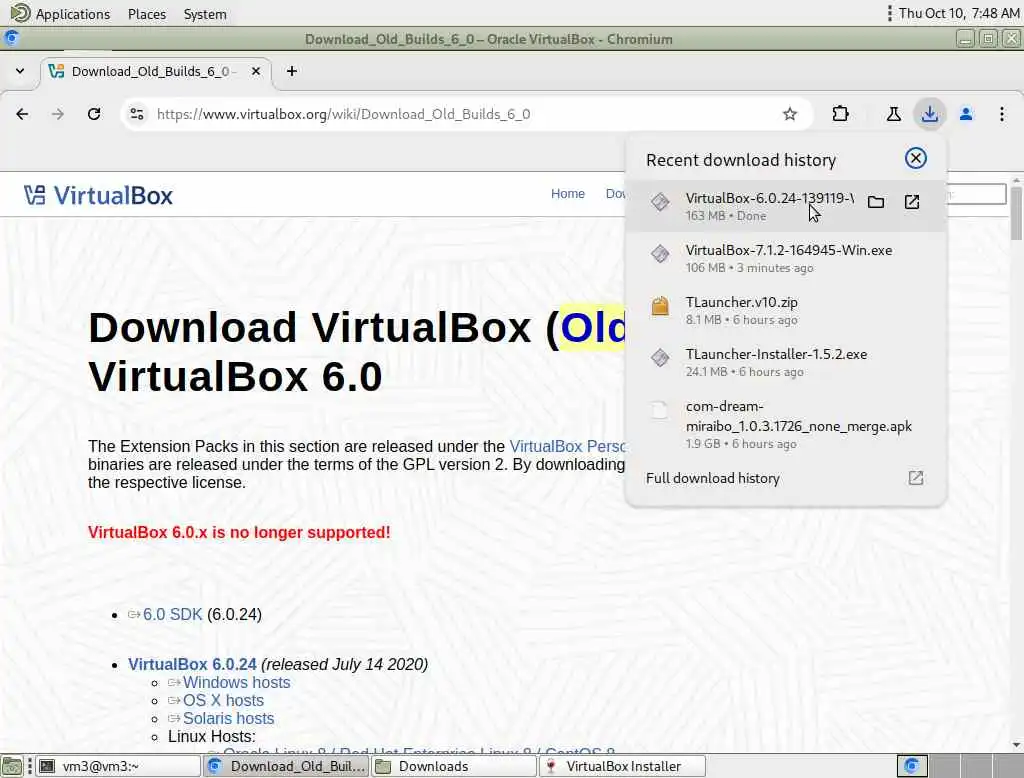Bookmark this page with the star icon
1024x778 pixels.
[790, 114]
